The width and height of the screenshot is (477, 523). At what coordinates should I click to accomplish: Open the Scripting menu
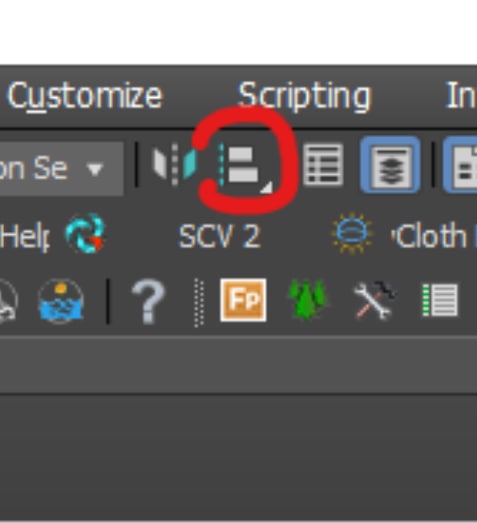click(x=305, y=96)
